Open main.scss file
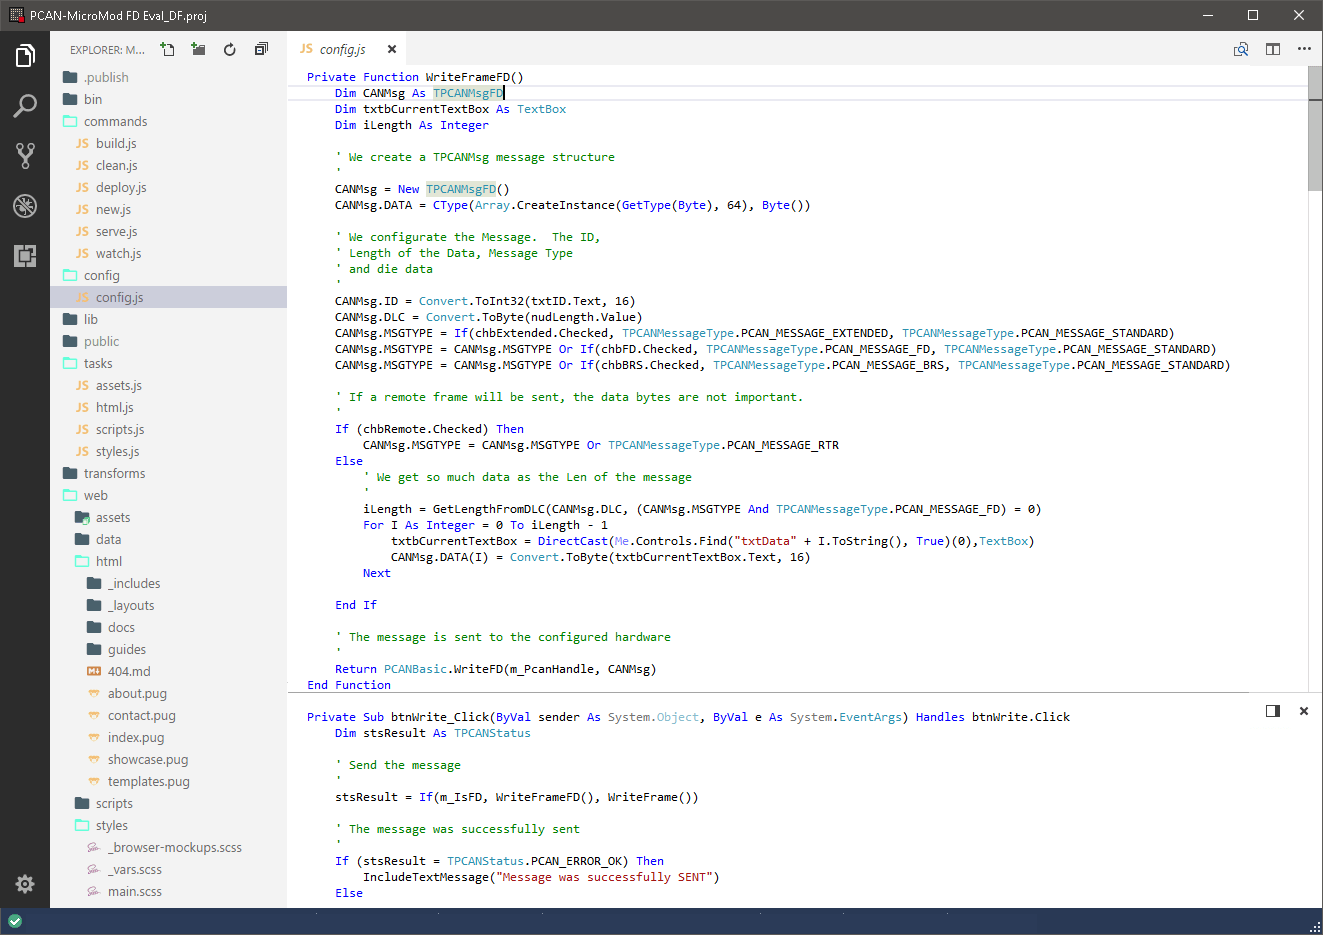 pos(168,891)
